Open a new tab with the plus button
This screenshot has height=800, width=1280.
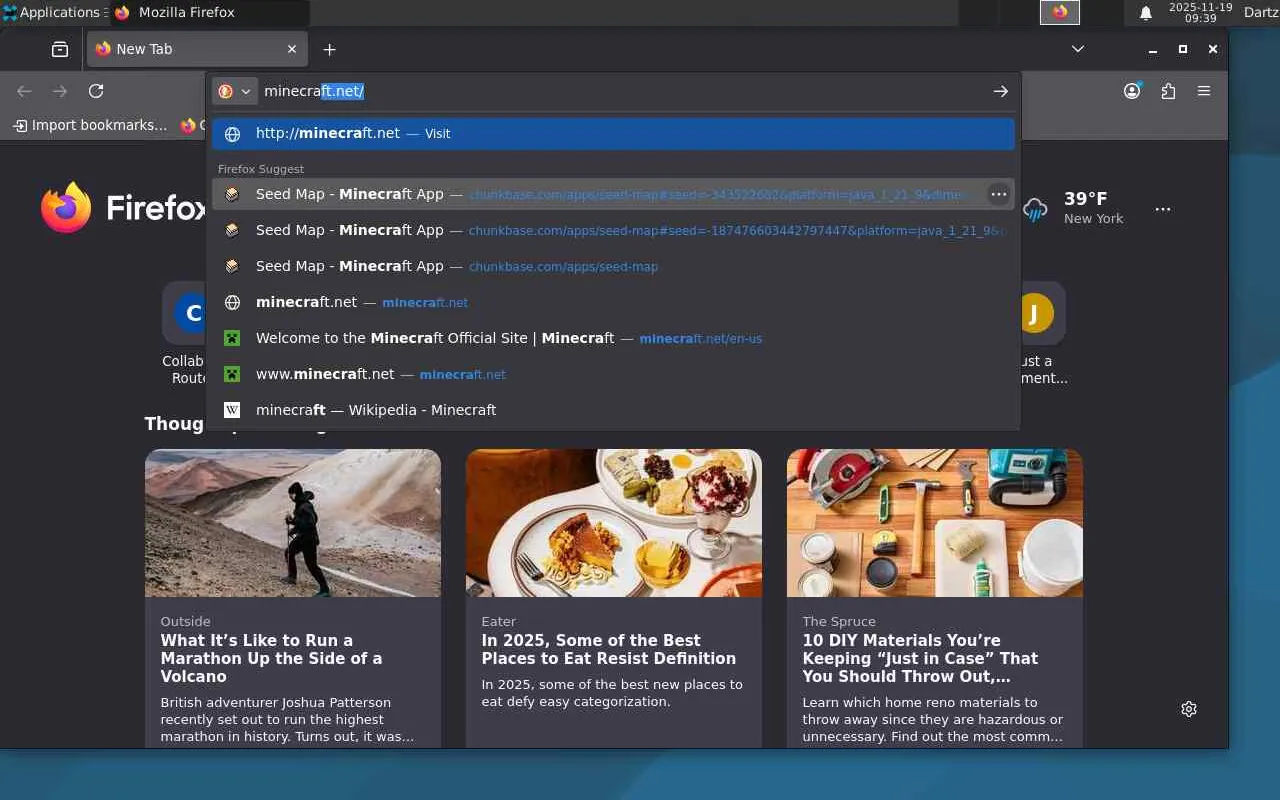[x=329, y=49]
